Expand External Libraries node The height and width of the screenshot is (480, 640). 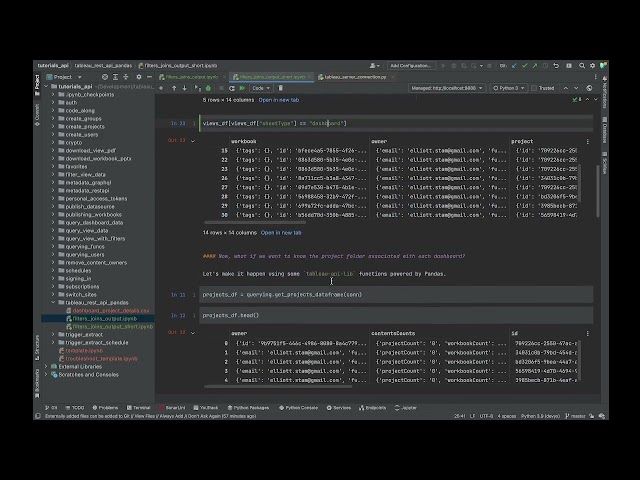[x=46, y=367]
